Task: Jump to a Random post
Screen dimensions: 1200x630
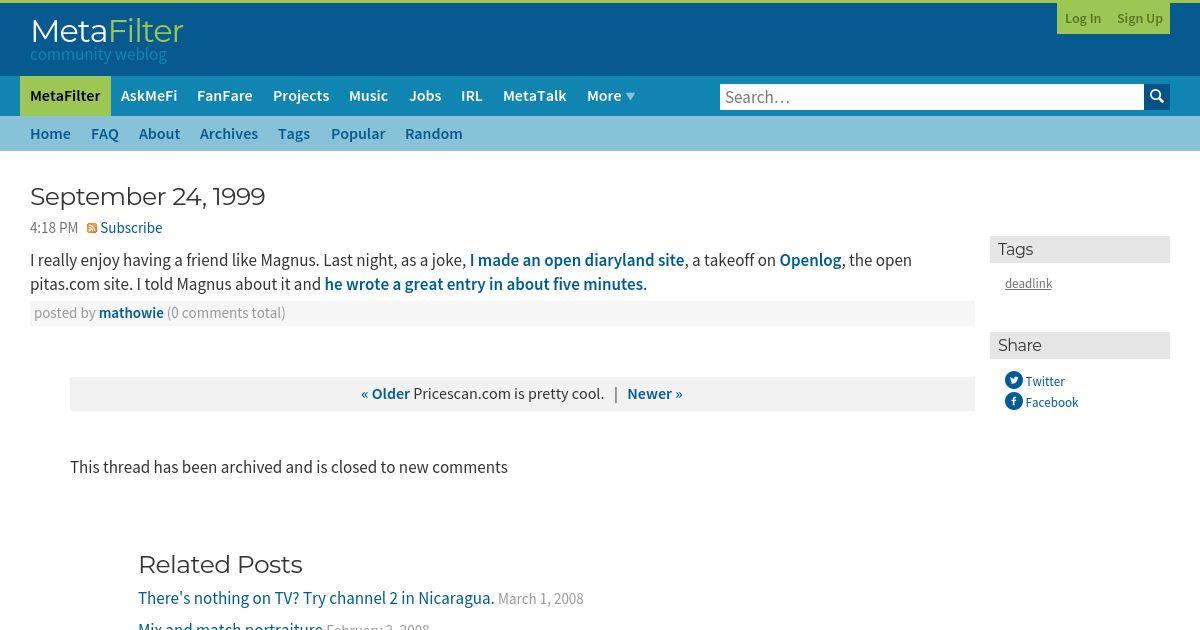Action: coord(433,134)
